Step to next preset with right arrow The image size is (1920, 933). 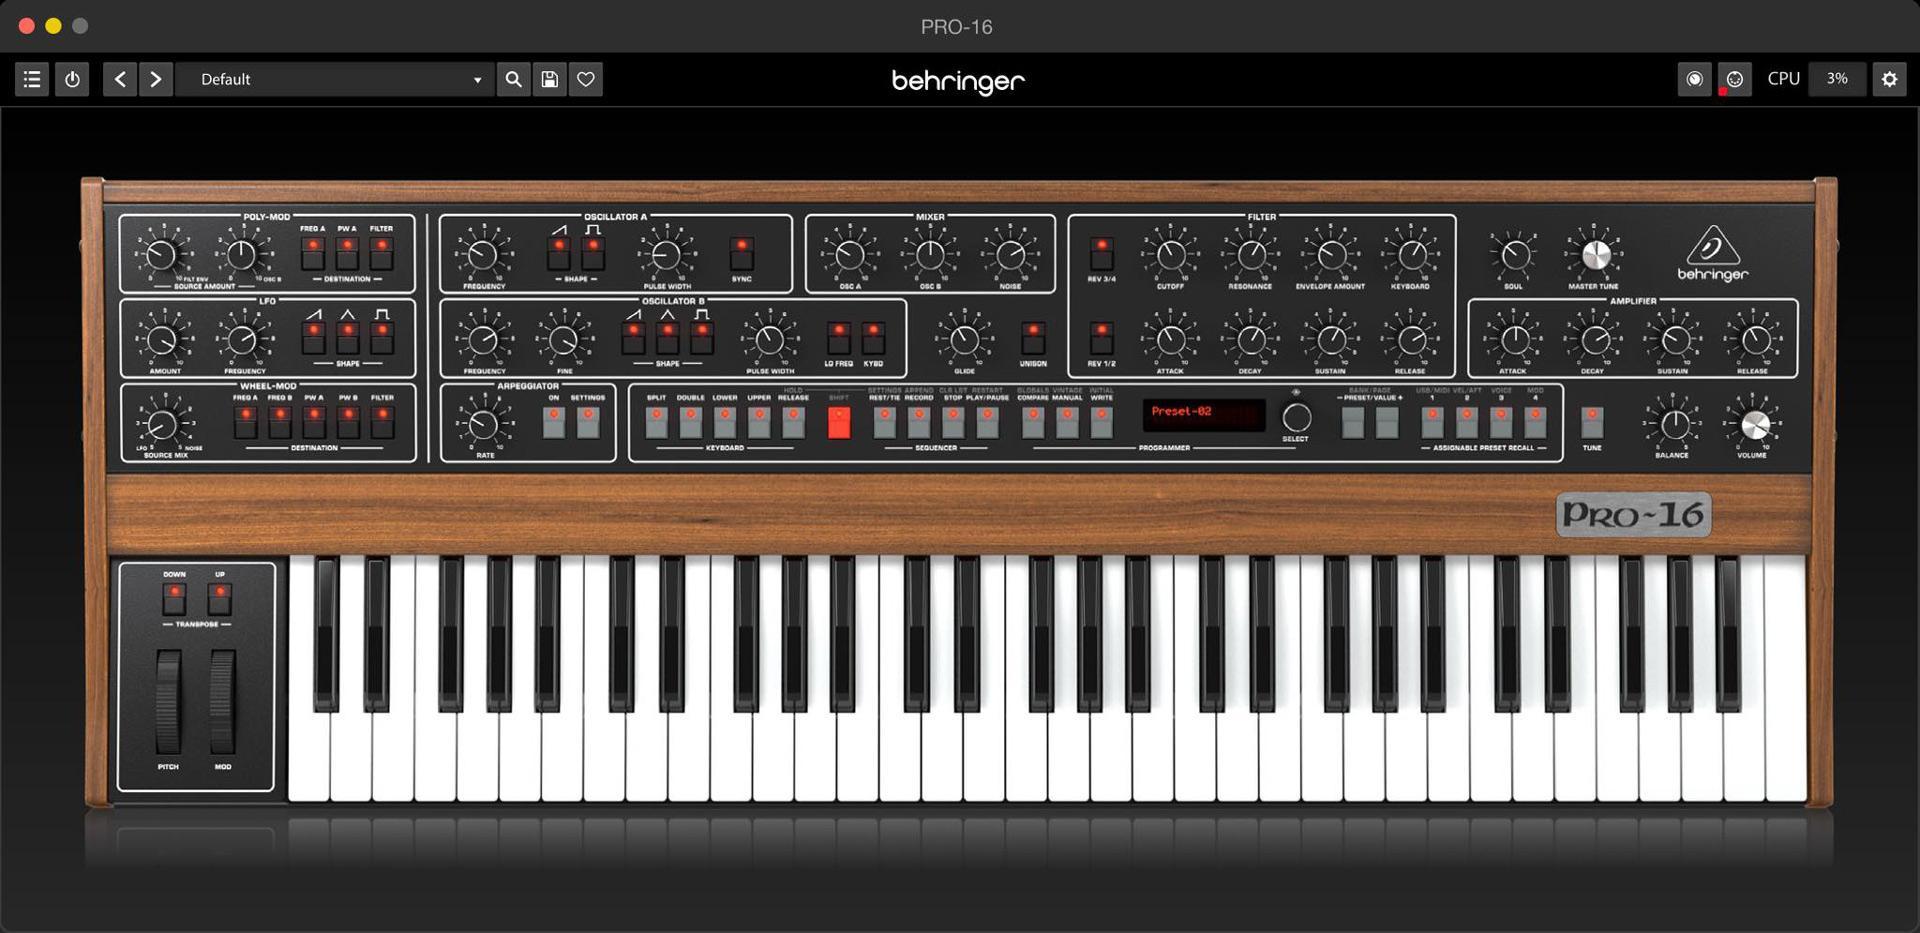click(157, 79)
